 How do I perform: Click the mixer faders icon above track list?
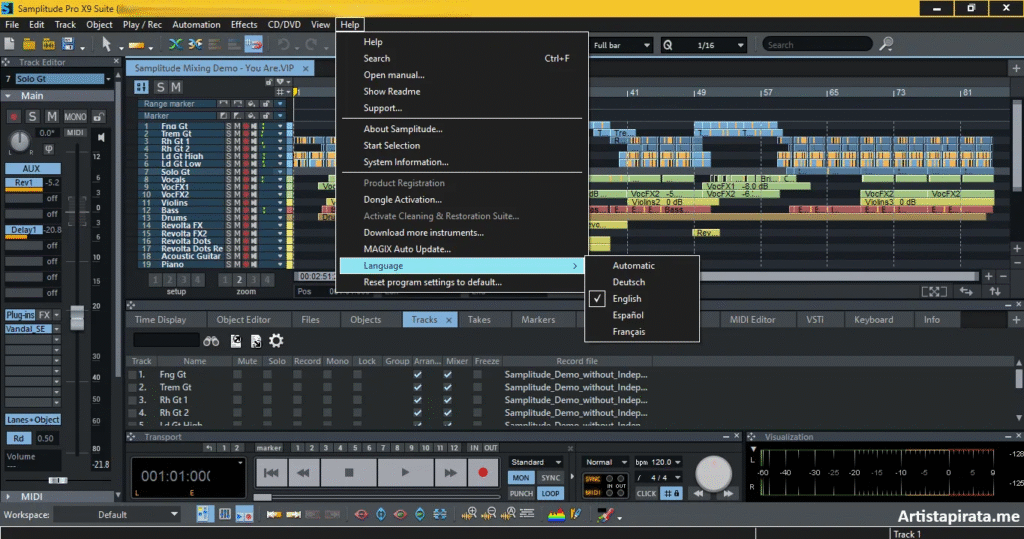tap(141, 87)
